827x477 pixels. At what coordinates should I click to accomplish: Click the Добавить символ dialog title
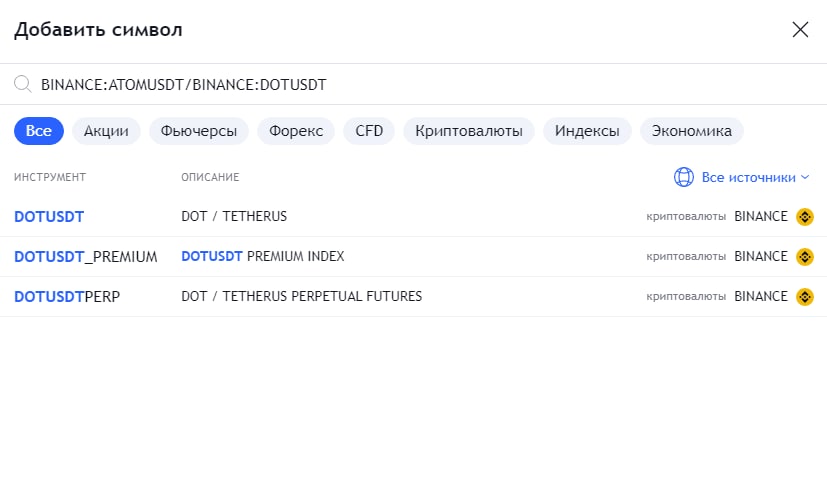(x=98, y=30)
